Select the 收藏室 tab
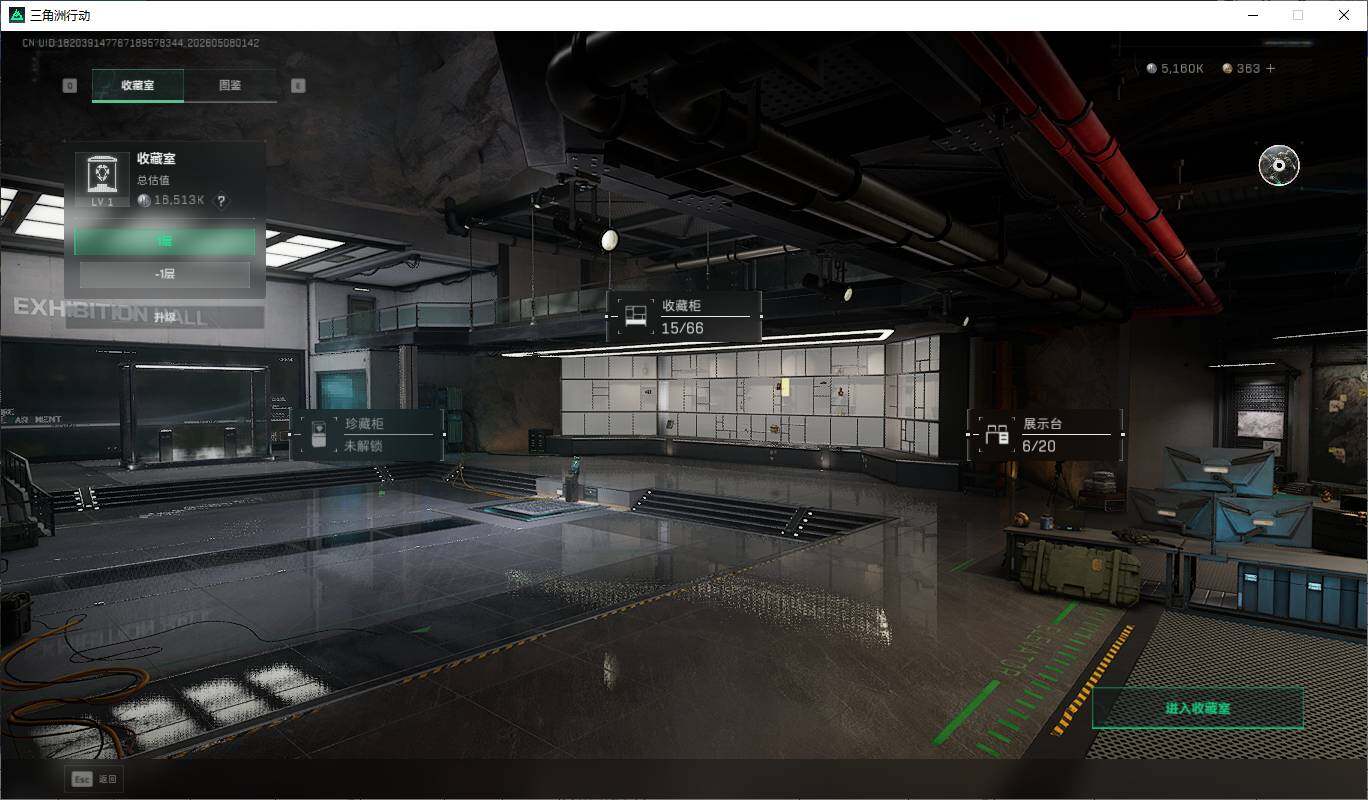1368x800 pixels. click(x=138, y=85)
